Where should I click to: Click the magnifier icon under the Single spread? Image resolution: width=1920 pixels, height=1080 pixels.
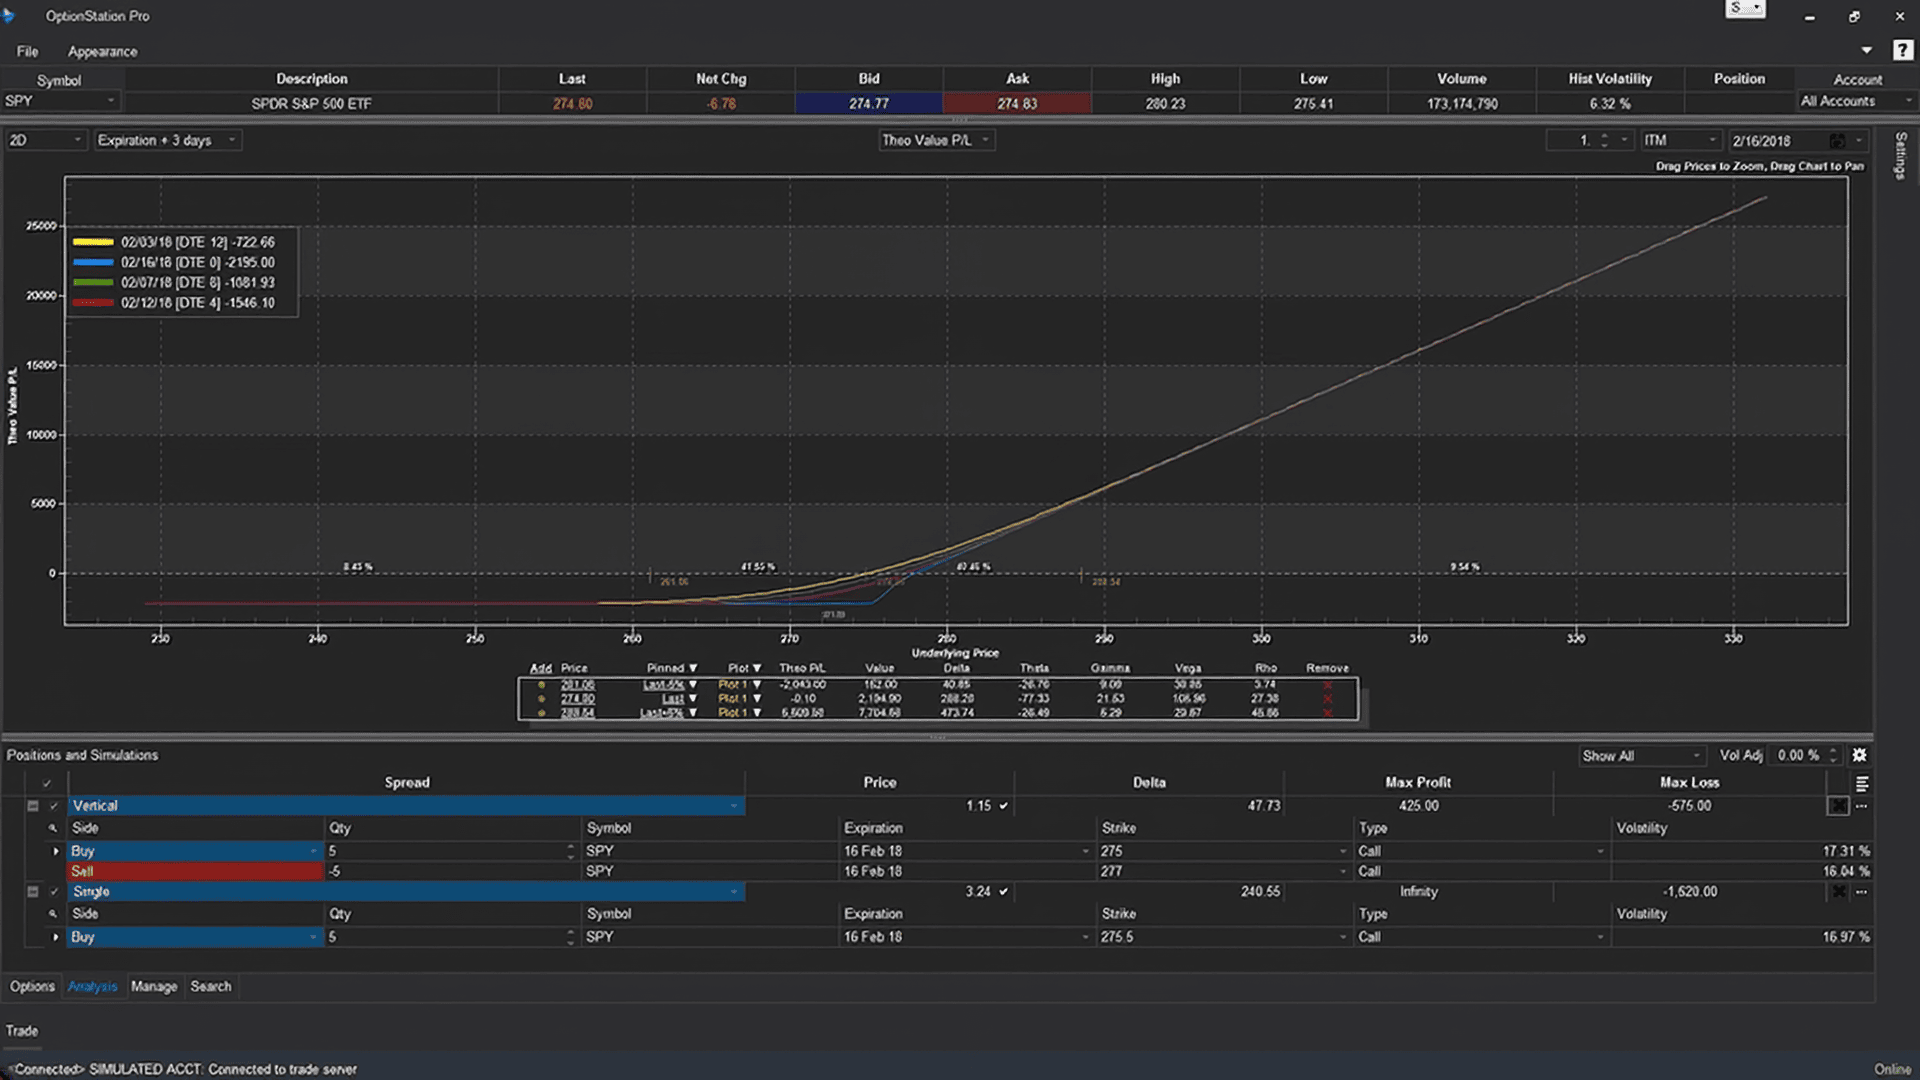click(53, 914)
